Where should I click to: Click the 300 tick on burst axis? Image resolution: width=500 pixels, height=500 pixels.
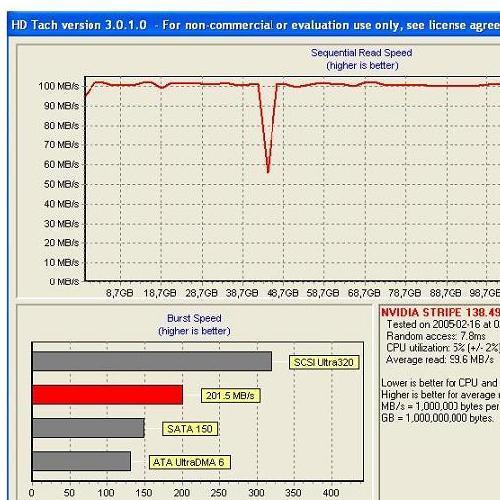tap(256, 493)
